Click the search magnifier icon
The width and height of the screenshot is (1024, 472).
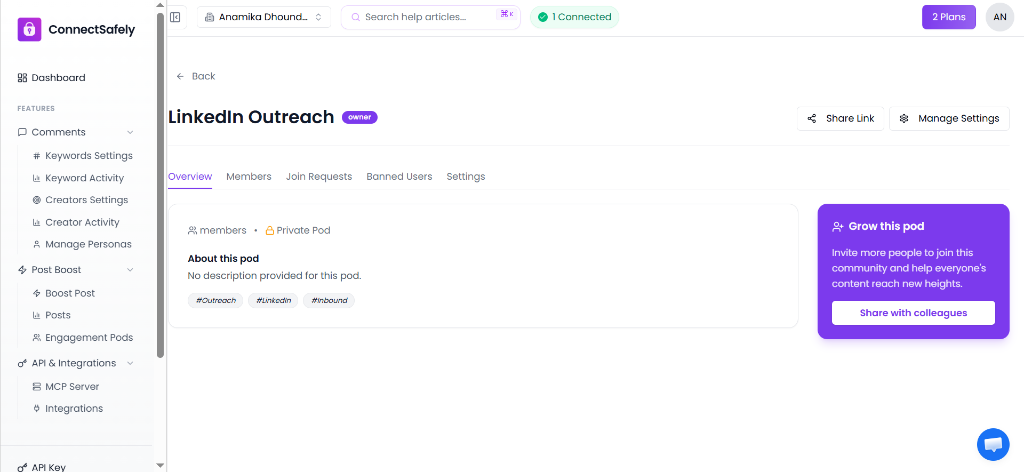(x=356, y=17)
